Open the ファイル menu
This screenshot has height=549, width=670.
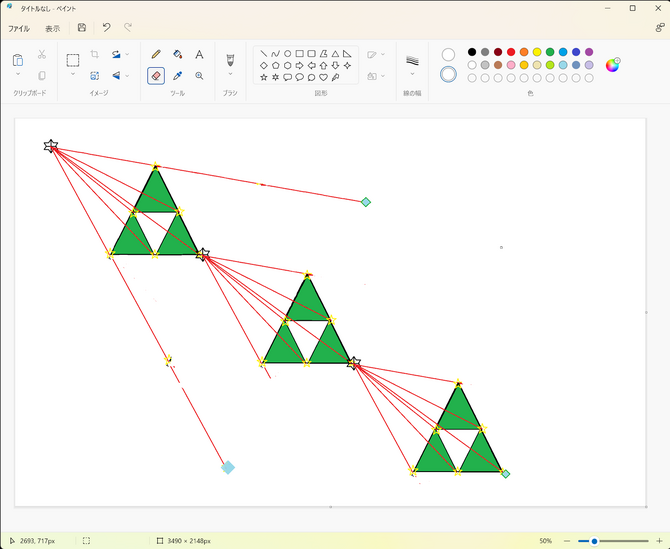(x=19, y=28)
